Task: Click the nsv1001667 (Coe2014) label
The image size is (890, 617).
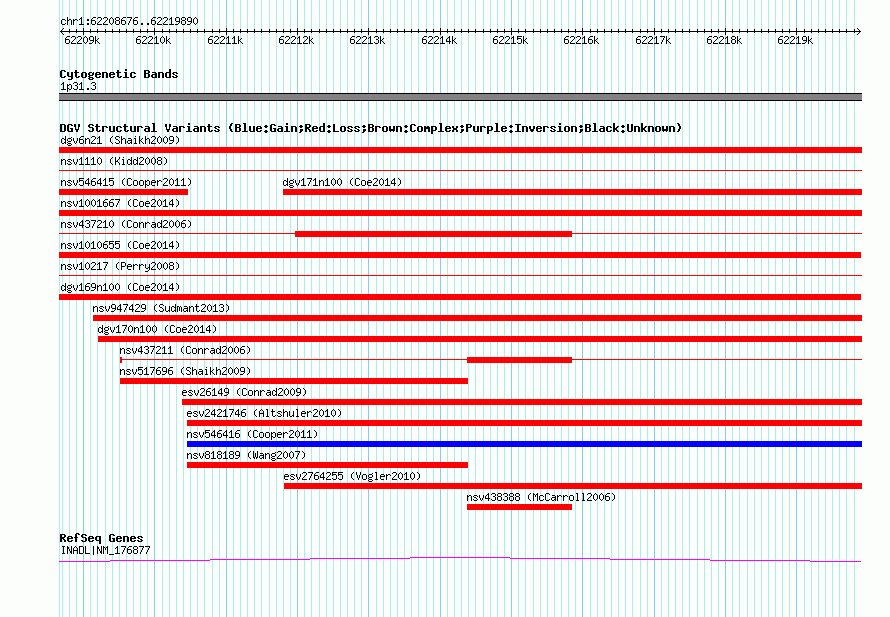Action: point(120,203)
